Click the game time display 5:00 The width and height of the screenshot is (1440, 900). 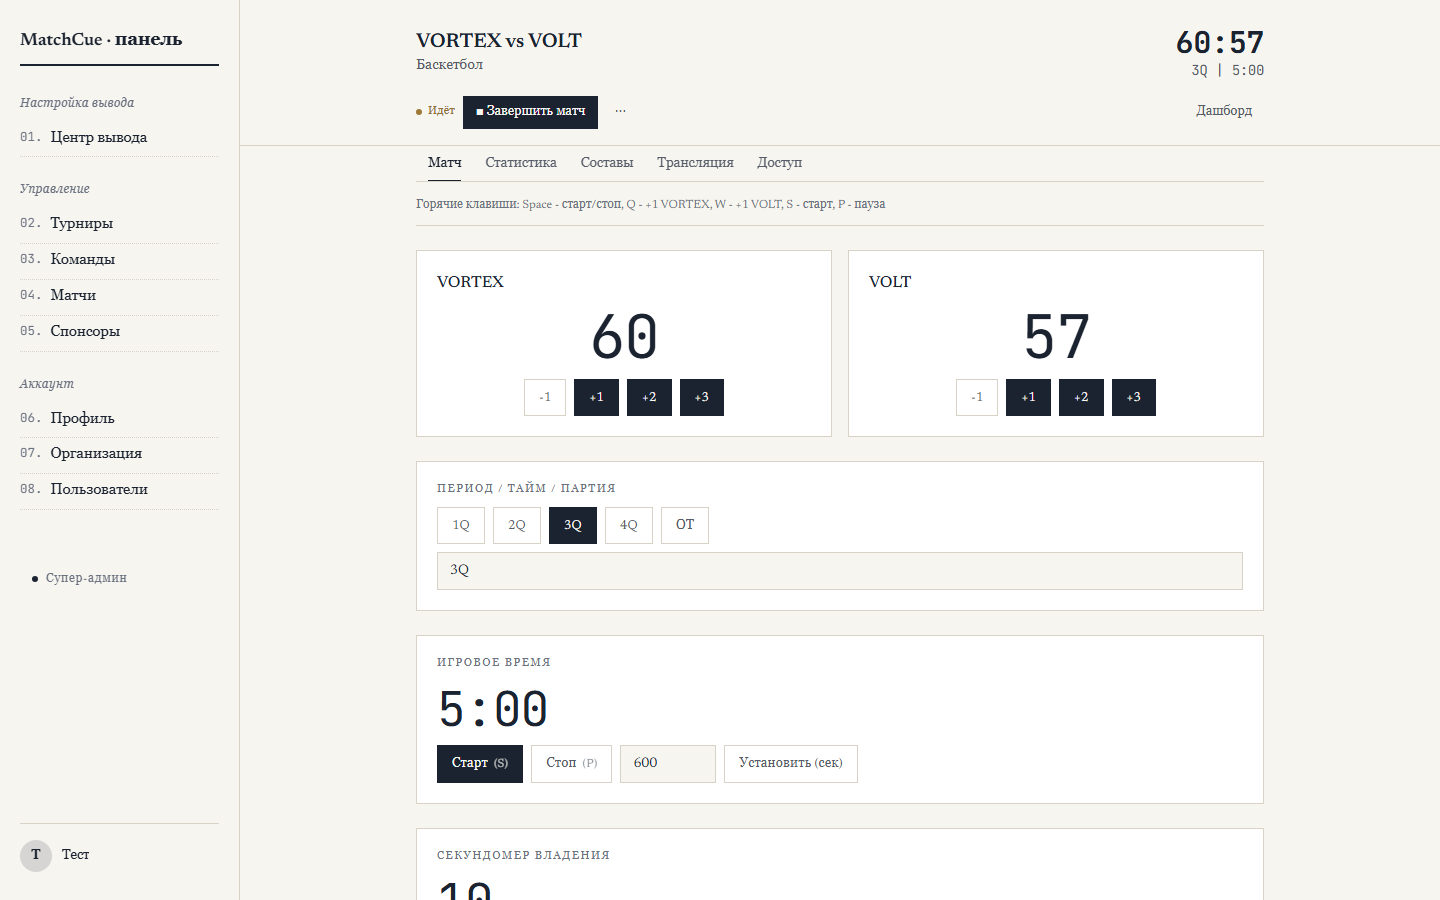click(x=493, y=710)
